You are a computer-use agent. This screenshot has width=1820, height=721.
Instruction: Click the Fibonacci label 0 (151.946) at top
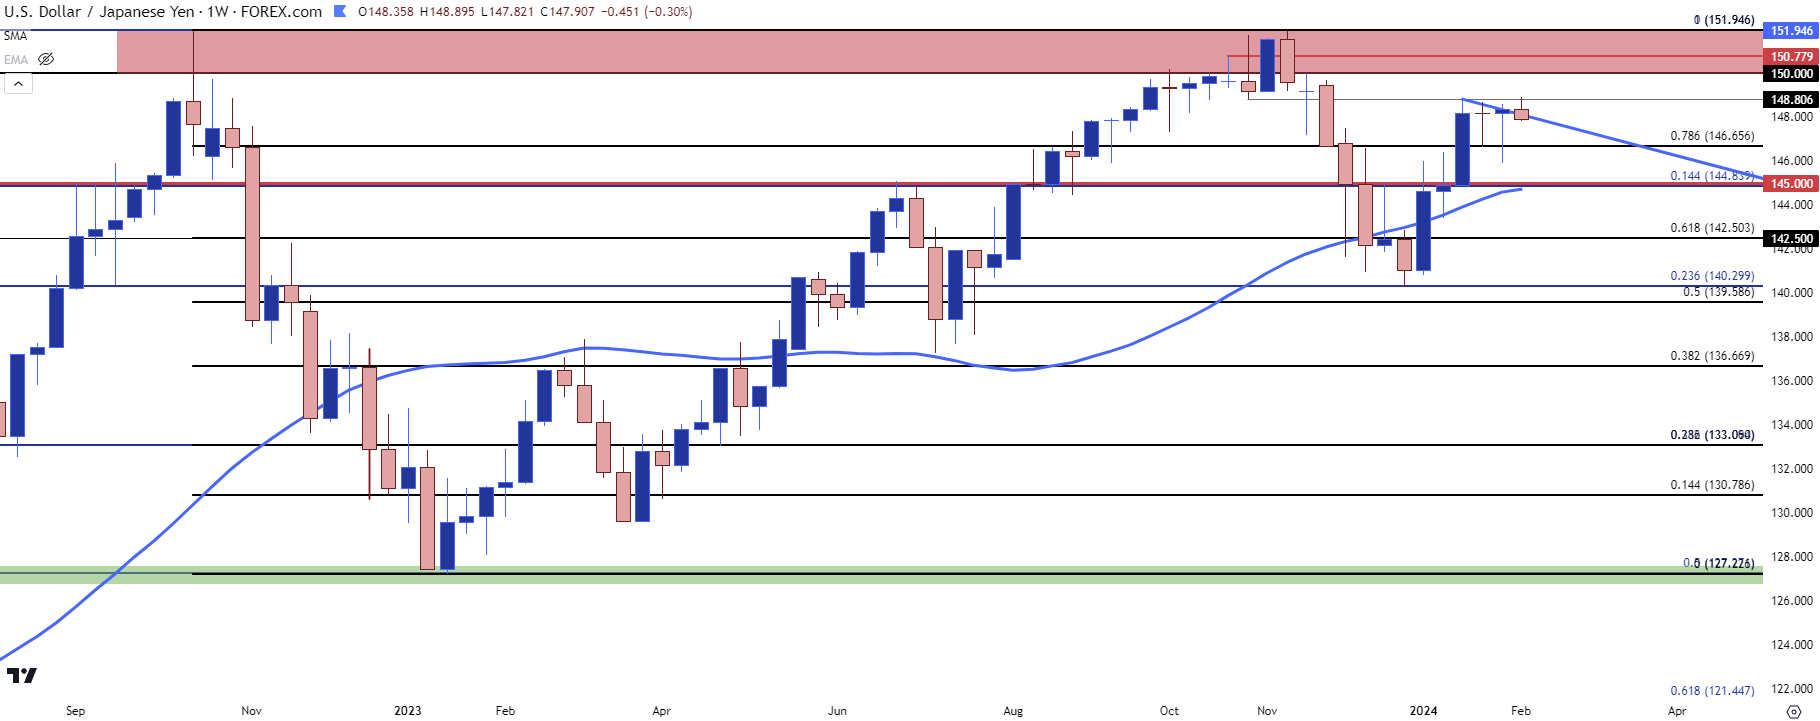click(1724, 20)
